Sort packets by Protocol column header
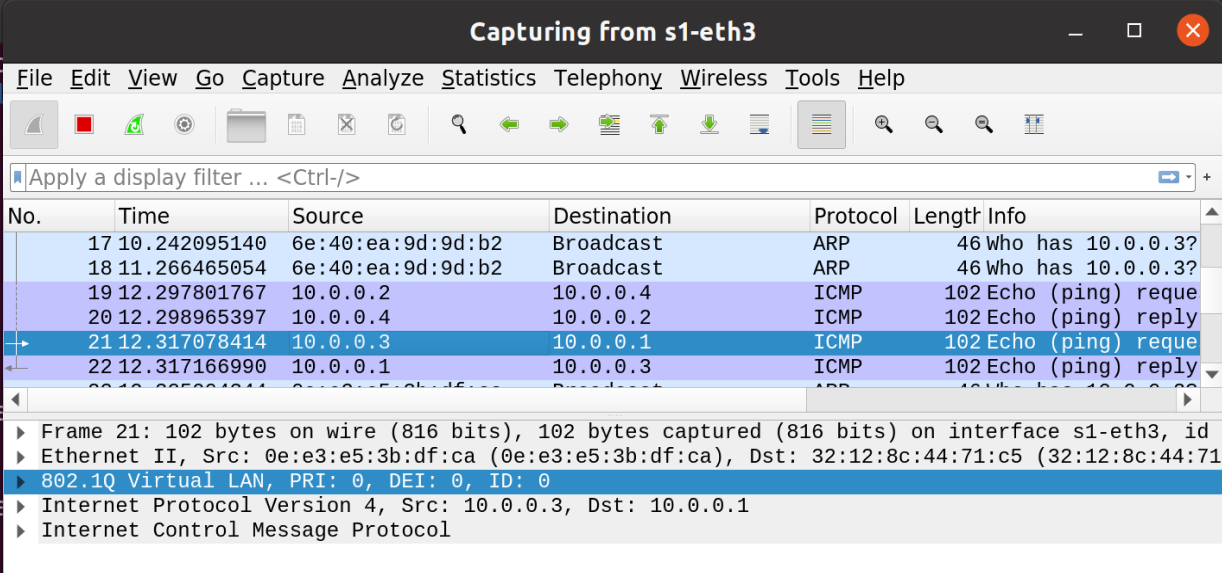Screen dimensions: 1222x573 [855, 216]
